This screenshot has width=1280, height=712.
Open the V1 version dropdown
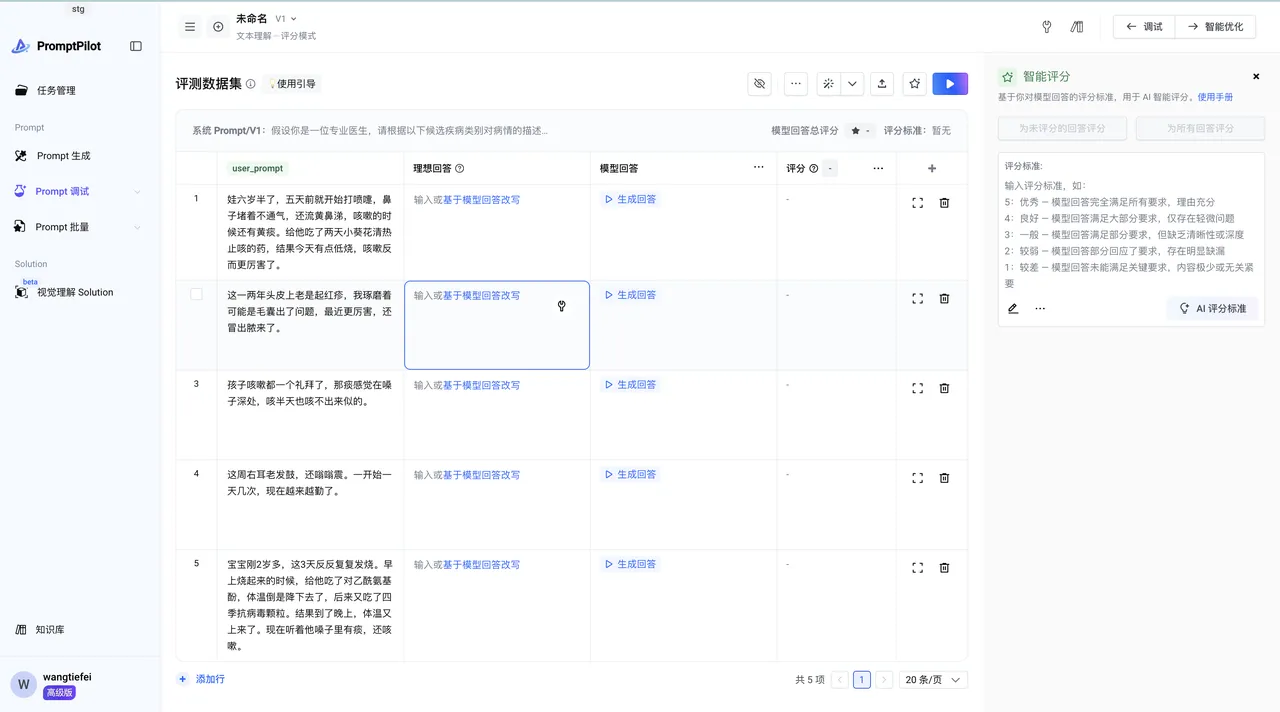coord(286,19)
